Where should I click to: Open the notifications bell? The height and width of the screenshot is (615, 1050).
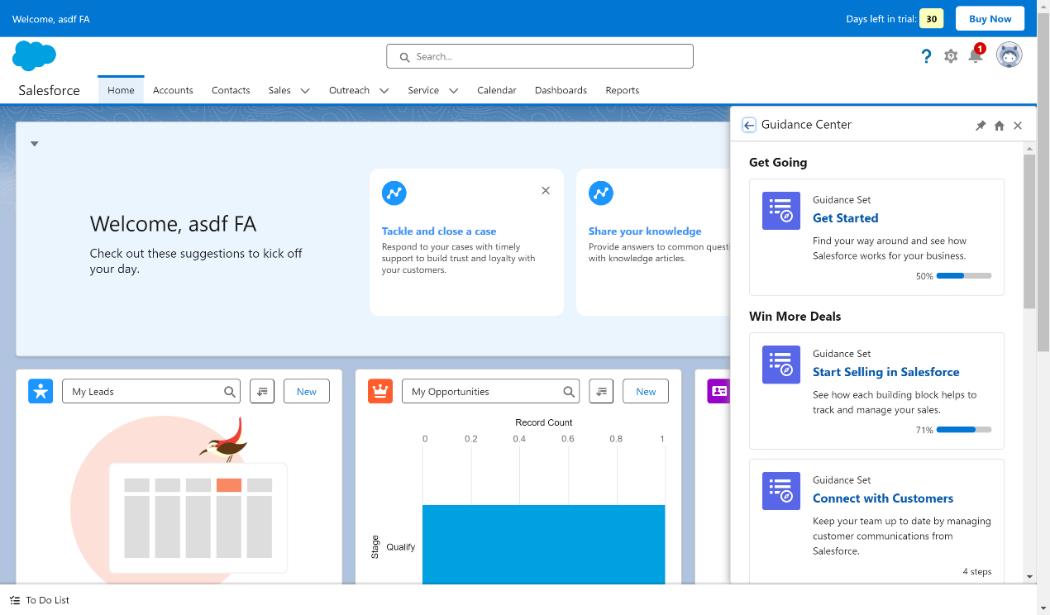click(975, 56)
